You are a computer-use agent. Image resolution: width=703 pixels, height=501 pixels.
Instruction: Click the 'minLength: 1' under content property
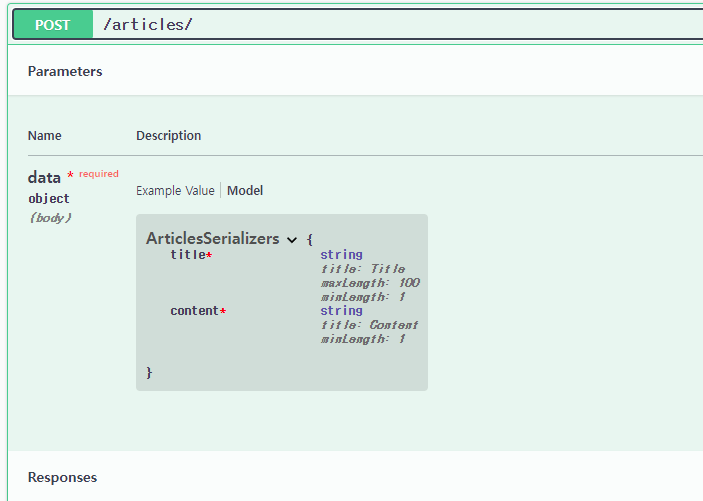[363, 339]
